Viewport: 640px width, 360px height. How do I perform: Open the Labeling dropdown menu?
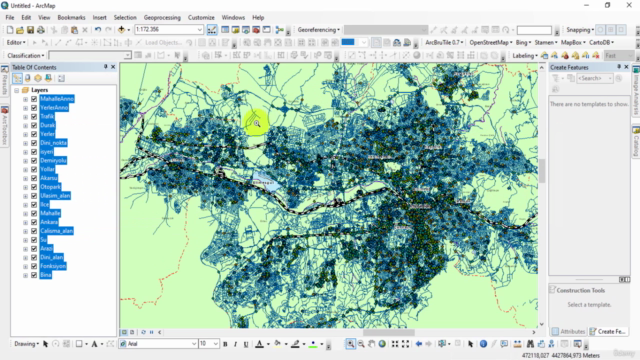(525, 56)
